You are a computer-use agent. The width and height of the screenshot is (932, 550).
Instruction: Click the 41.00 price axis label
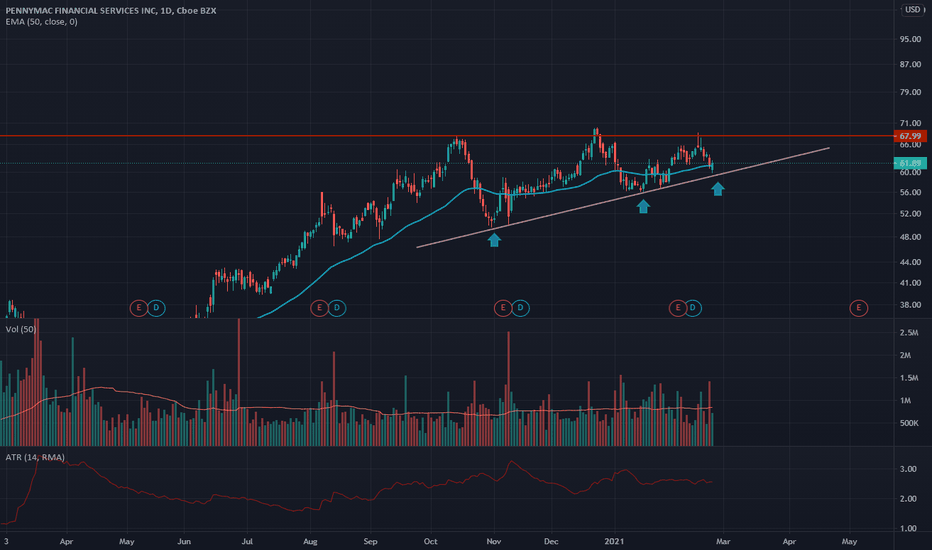tap(910, 283)
